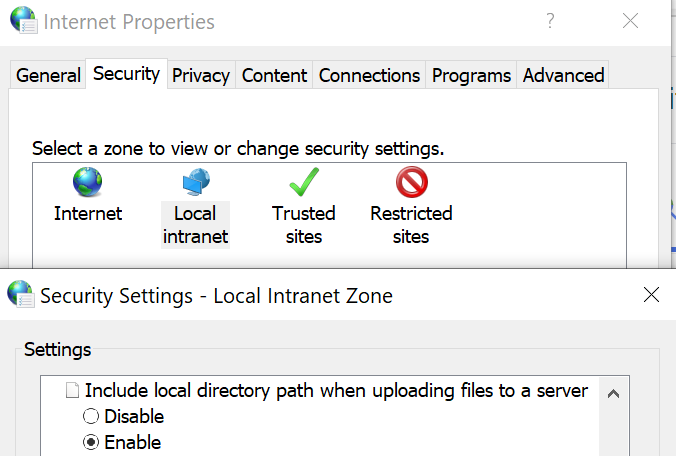The width and height of the screenshot is (676, 461).
Task: Switch to the General tab
Action: click(x=48, y=75)
